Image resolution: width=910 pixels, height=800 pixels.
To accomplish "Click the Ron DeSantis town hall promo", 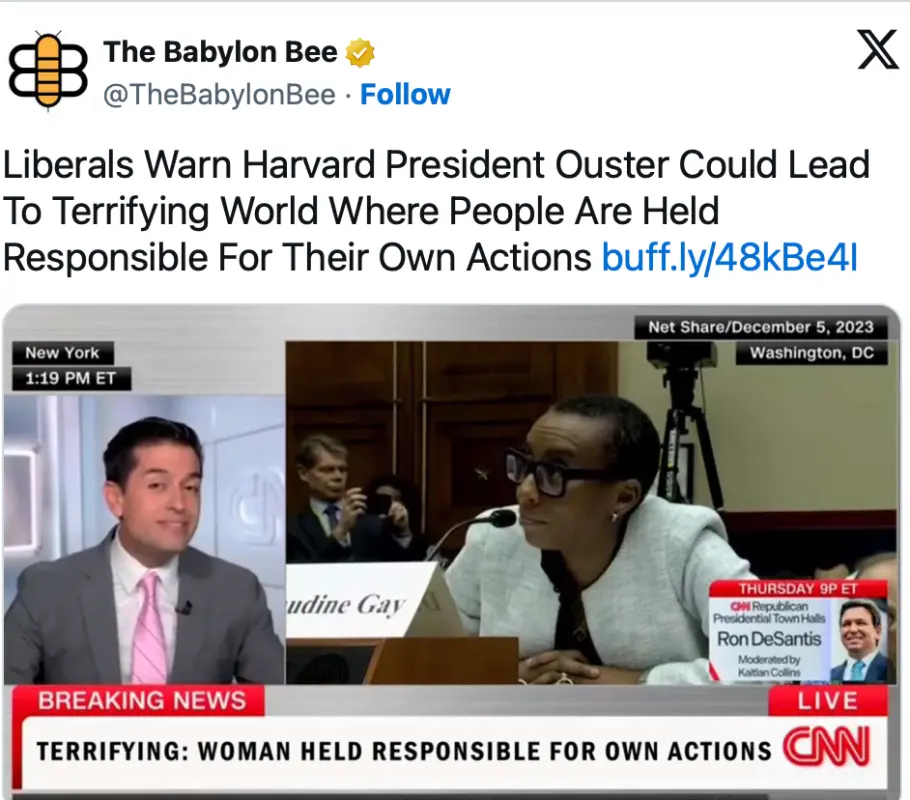I will [x=799, y=630].
